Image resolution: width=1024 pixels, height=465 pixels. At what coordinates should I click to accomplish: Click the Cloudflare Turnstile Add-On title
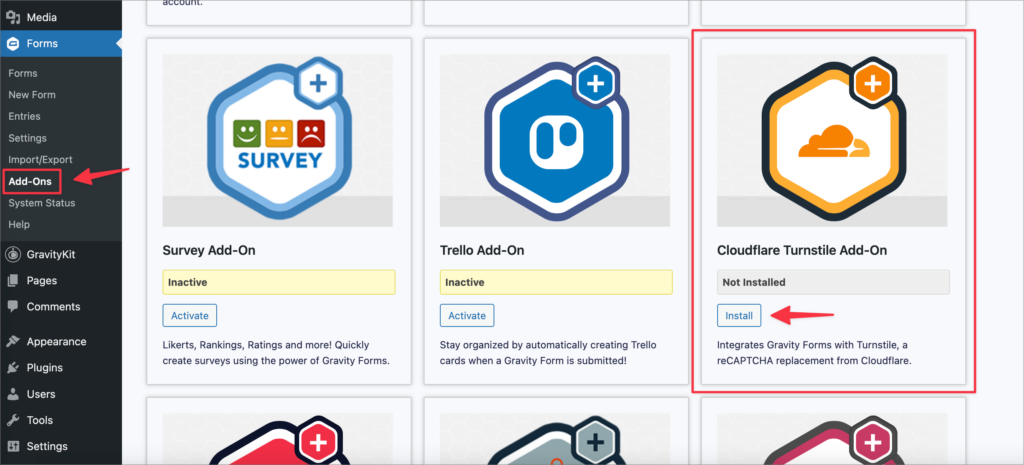[802, 250]
